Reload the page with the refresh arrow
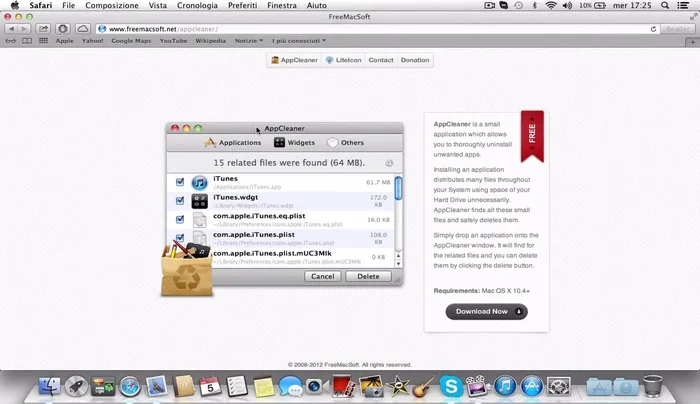The height and width of the screenshot is (404, 700). pos(653,29)
